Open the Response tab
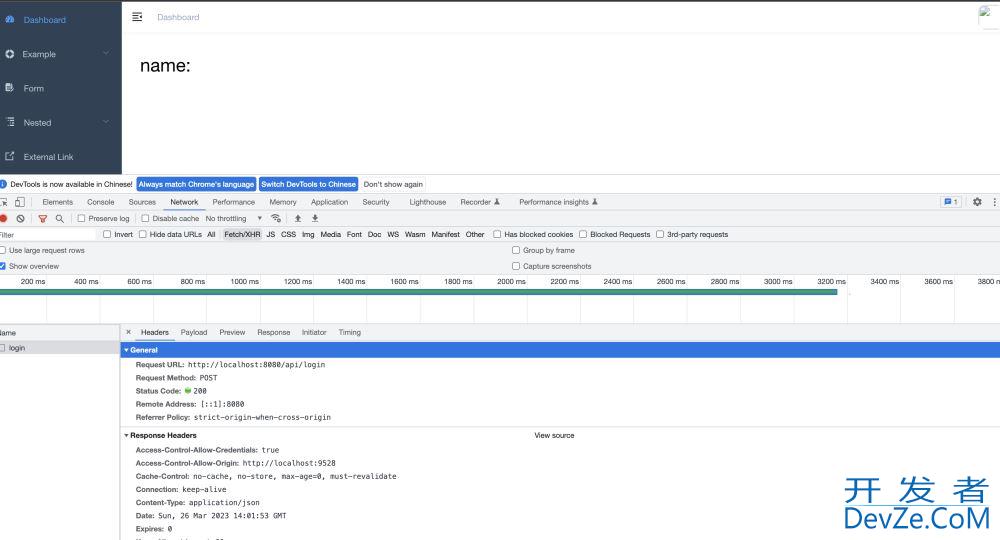This screenshot has height=540, width=1000. [274, 332]
